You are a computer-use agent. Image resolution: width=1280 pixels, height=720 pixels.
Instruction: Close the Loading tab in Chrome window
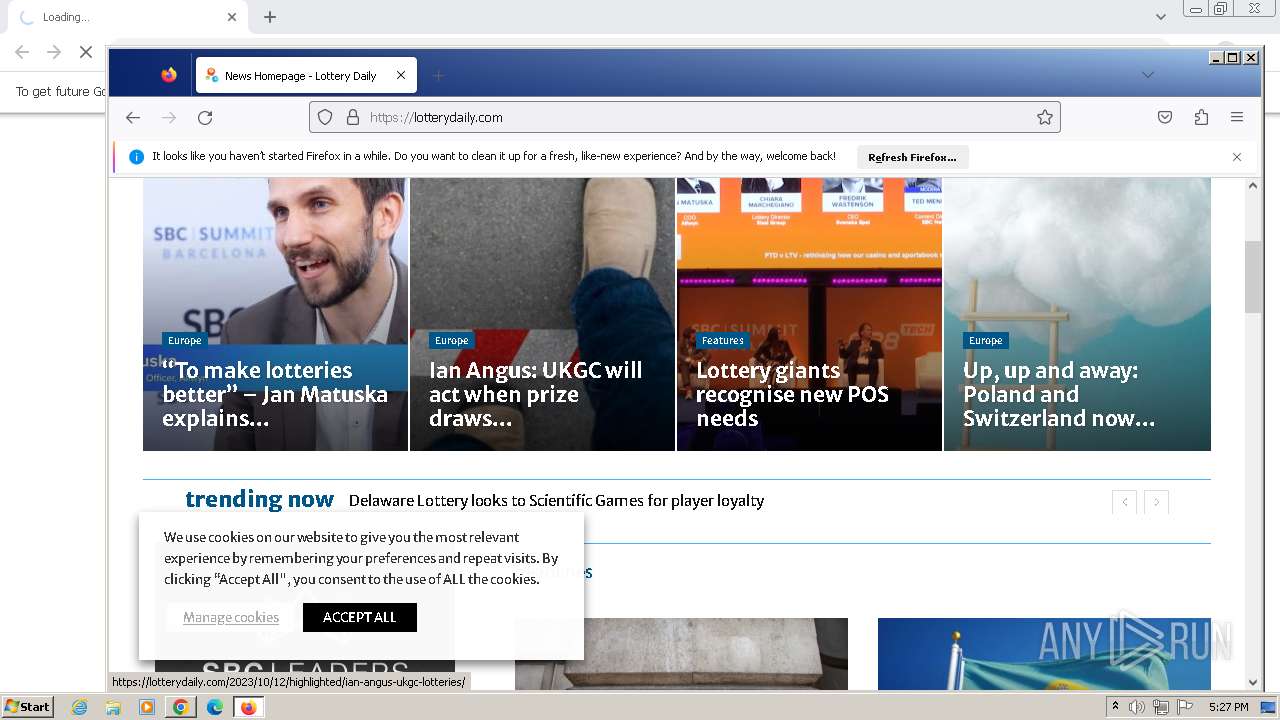[x=232, y=17]
